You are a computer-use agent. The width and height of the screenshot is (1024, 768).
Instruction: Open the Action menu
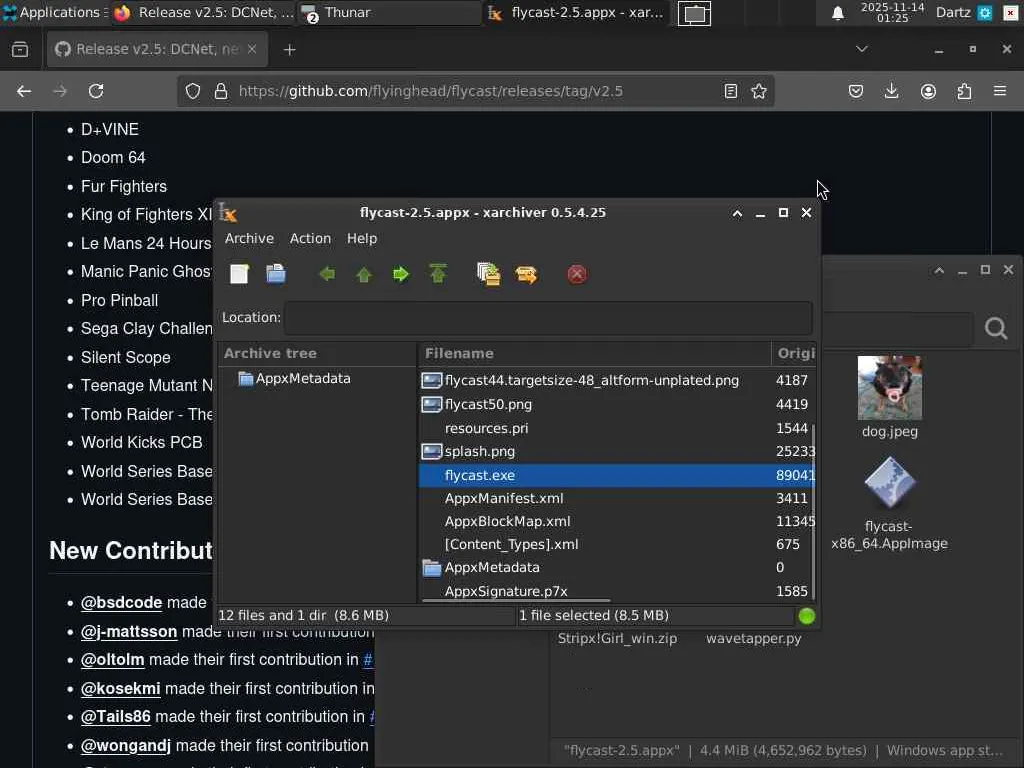[310, 238]
